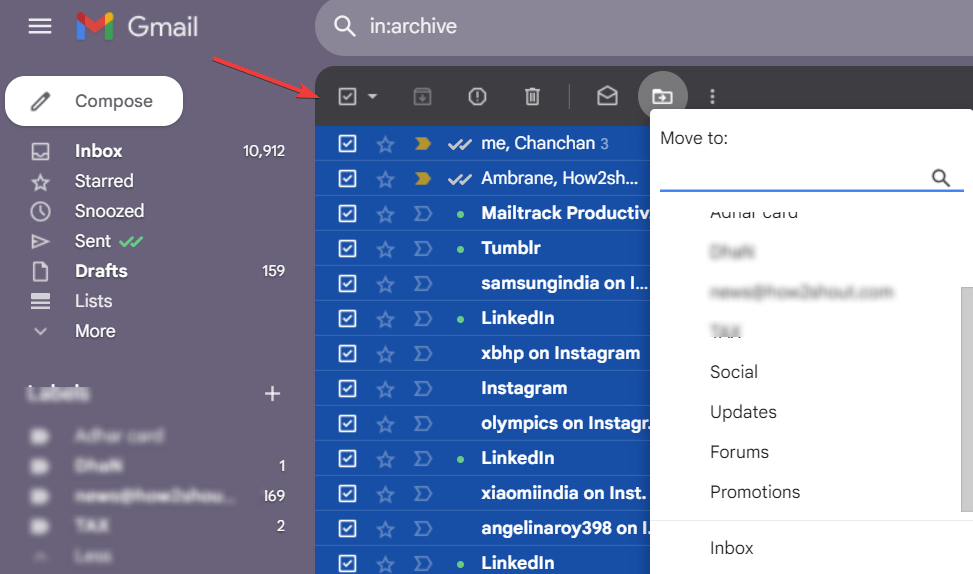Image resolution: width=973 pixels, height=574 pixels.
Task: Open the Snoozed label text
Action: click(109, 211)
